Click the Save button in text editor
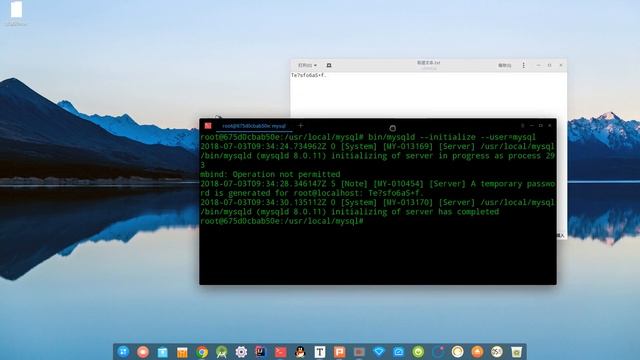The image size is (640, 360). [x=504, y=65]
